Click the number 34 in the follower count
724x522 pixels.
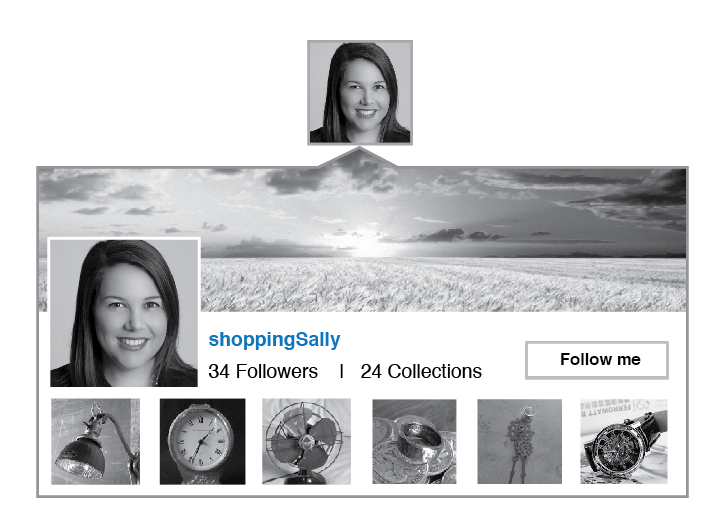pos(218,372)
